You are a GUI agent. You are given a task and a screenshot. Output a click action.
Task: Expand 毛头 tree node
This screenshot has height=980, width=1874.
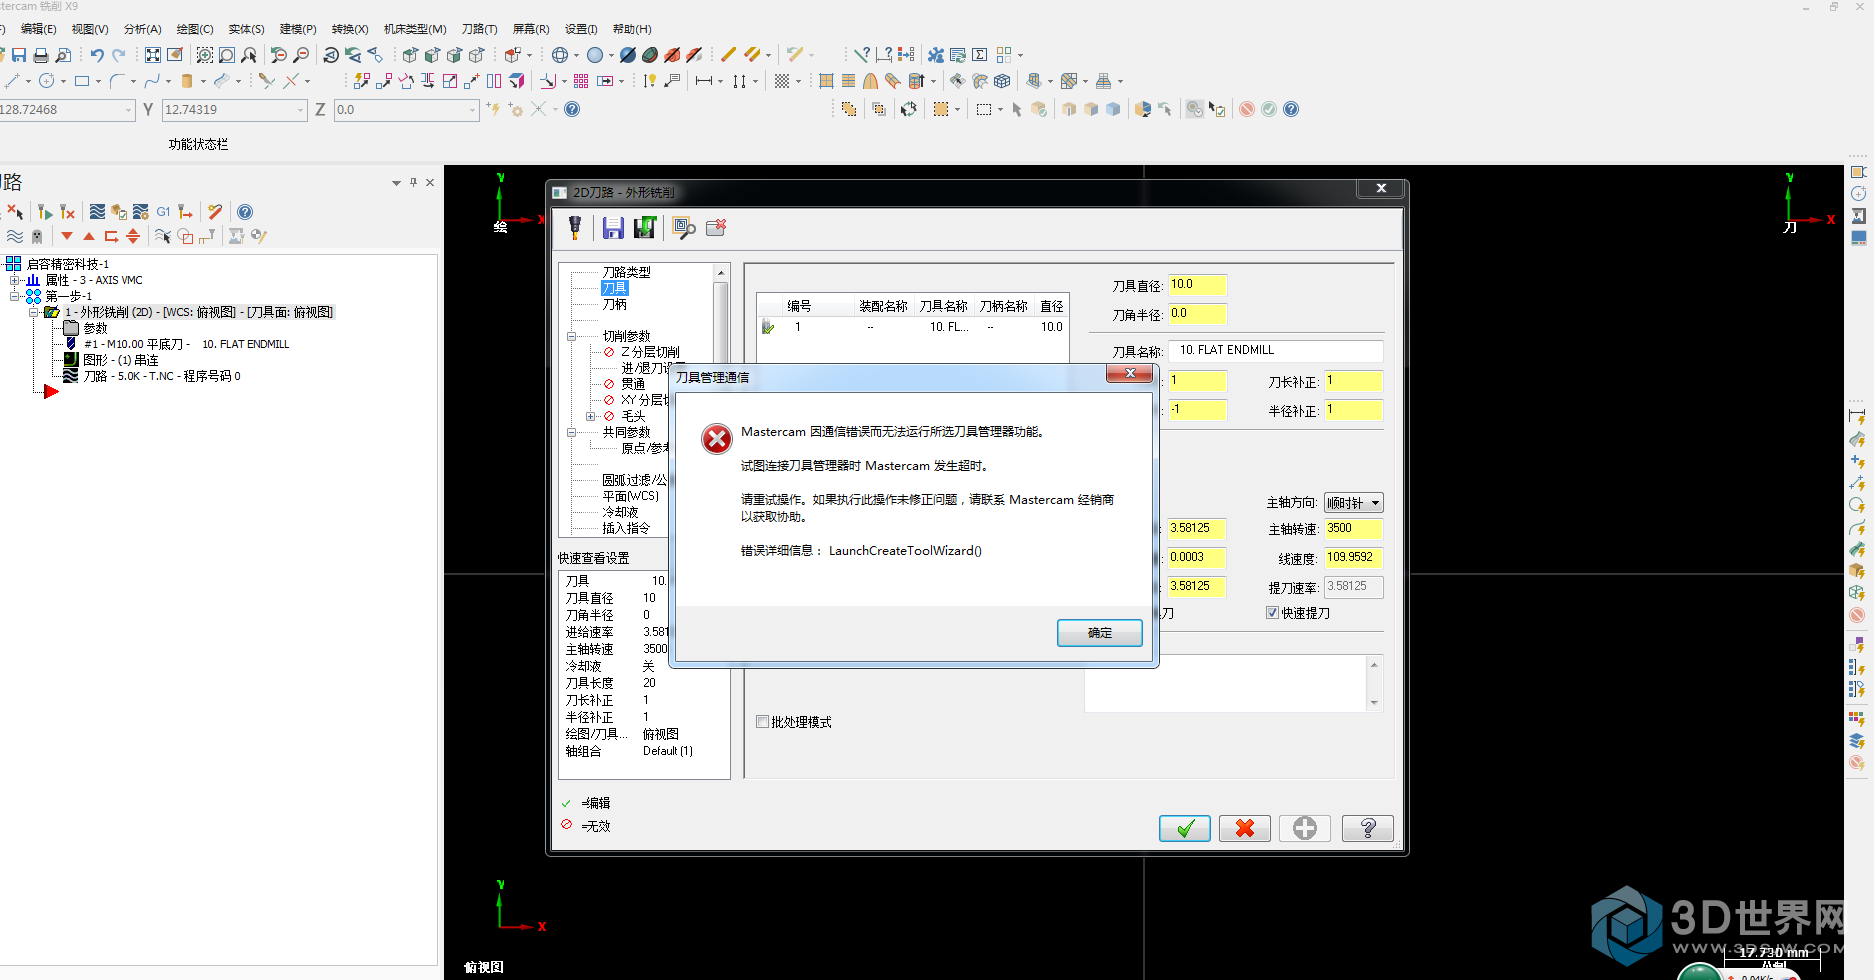(x=591, y=416)
